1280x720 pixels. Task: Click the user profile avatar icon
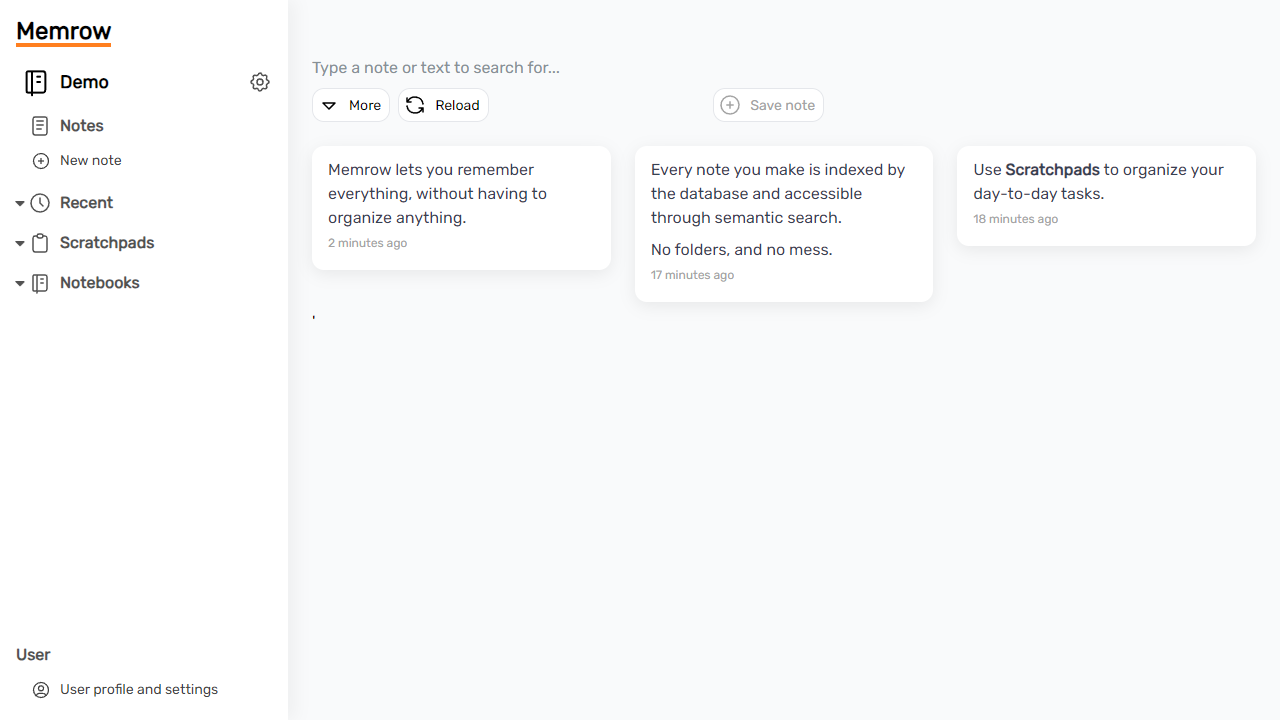click(x=41, y=690)
